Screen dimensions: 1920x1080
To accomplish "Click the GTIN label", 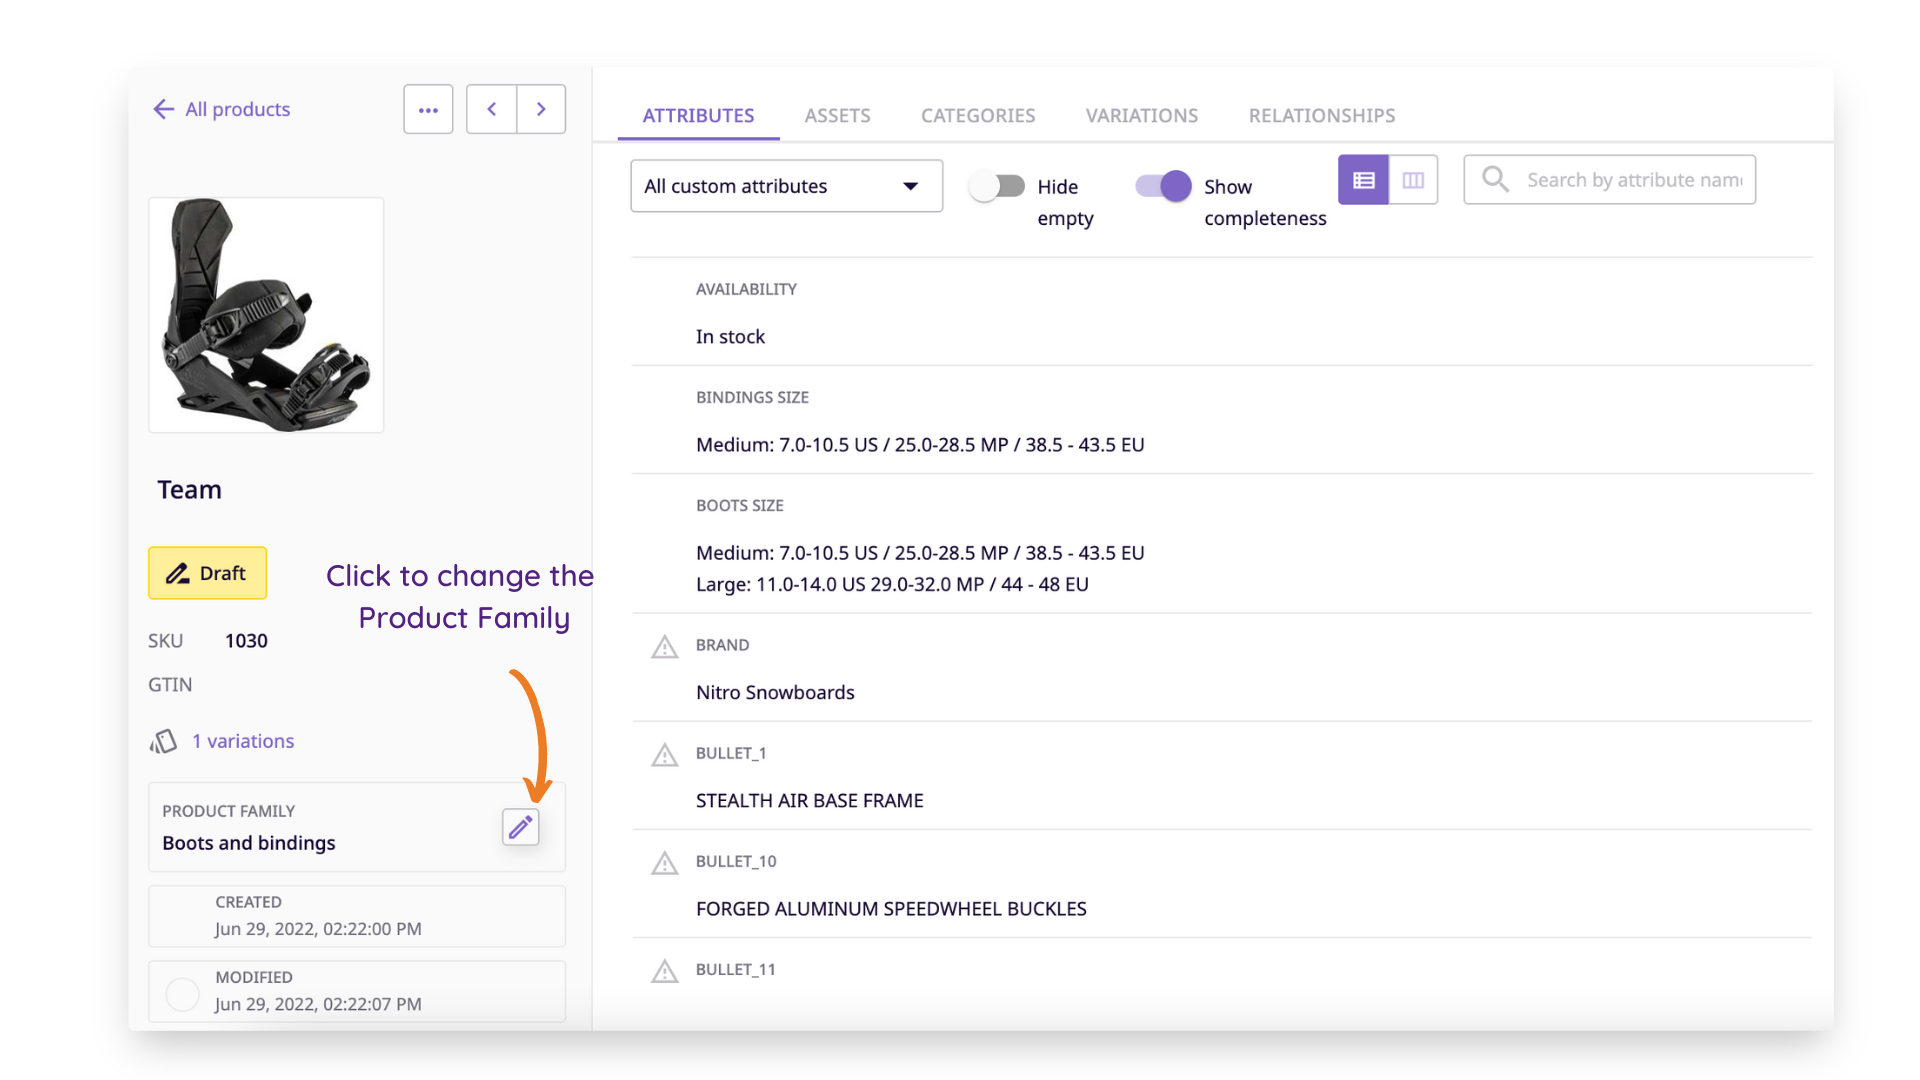I will click(x=170, y=685).
